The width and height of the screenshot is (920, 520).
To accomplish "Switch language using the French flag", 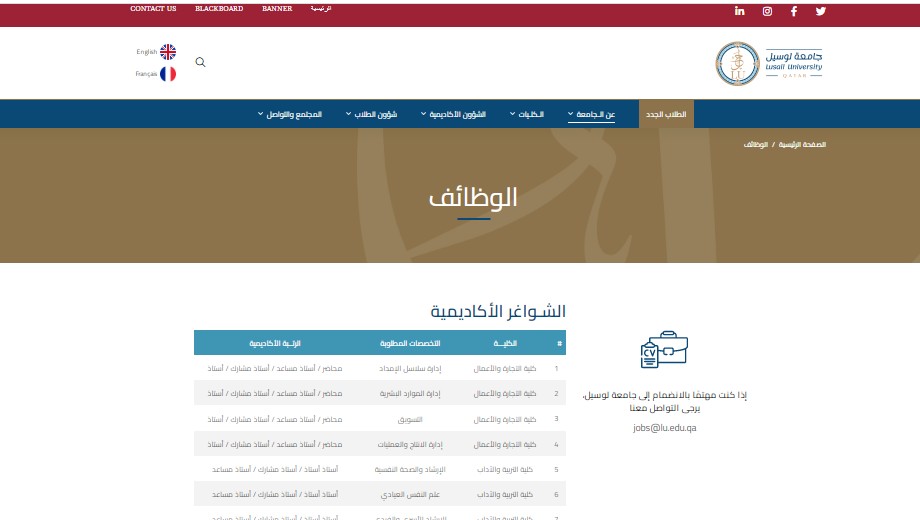I will [x=168, y=74].
